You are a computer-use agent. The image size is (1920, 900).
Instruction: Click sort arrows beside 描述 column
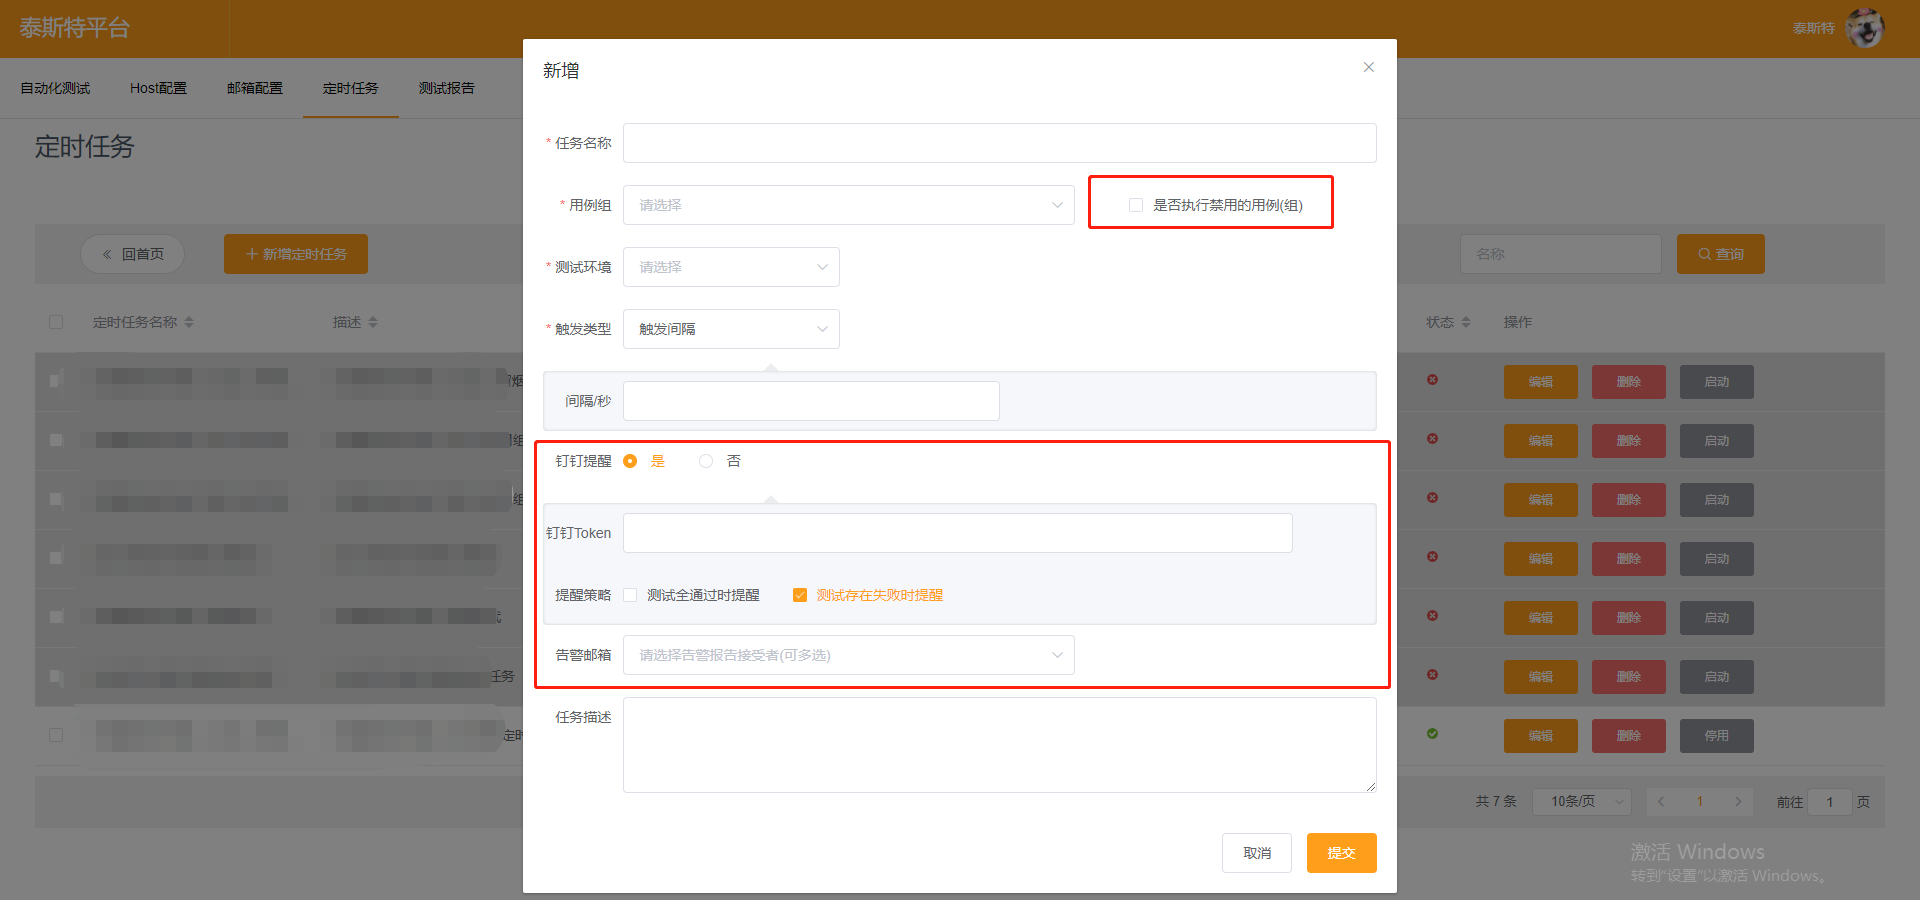[x=373, y=322]
